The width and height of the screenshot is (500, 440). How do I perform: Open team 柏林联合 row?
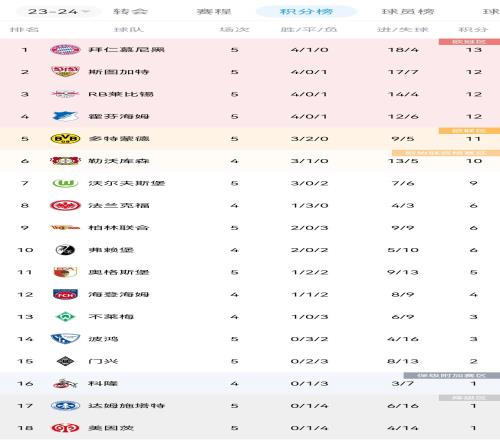point(250,228)
